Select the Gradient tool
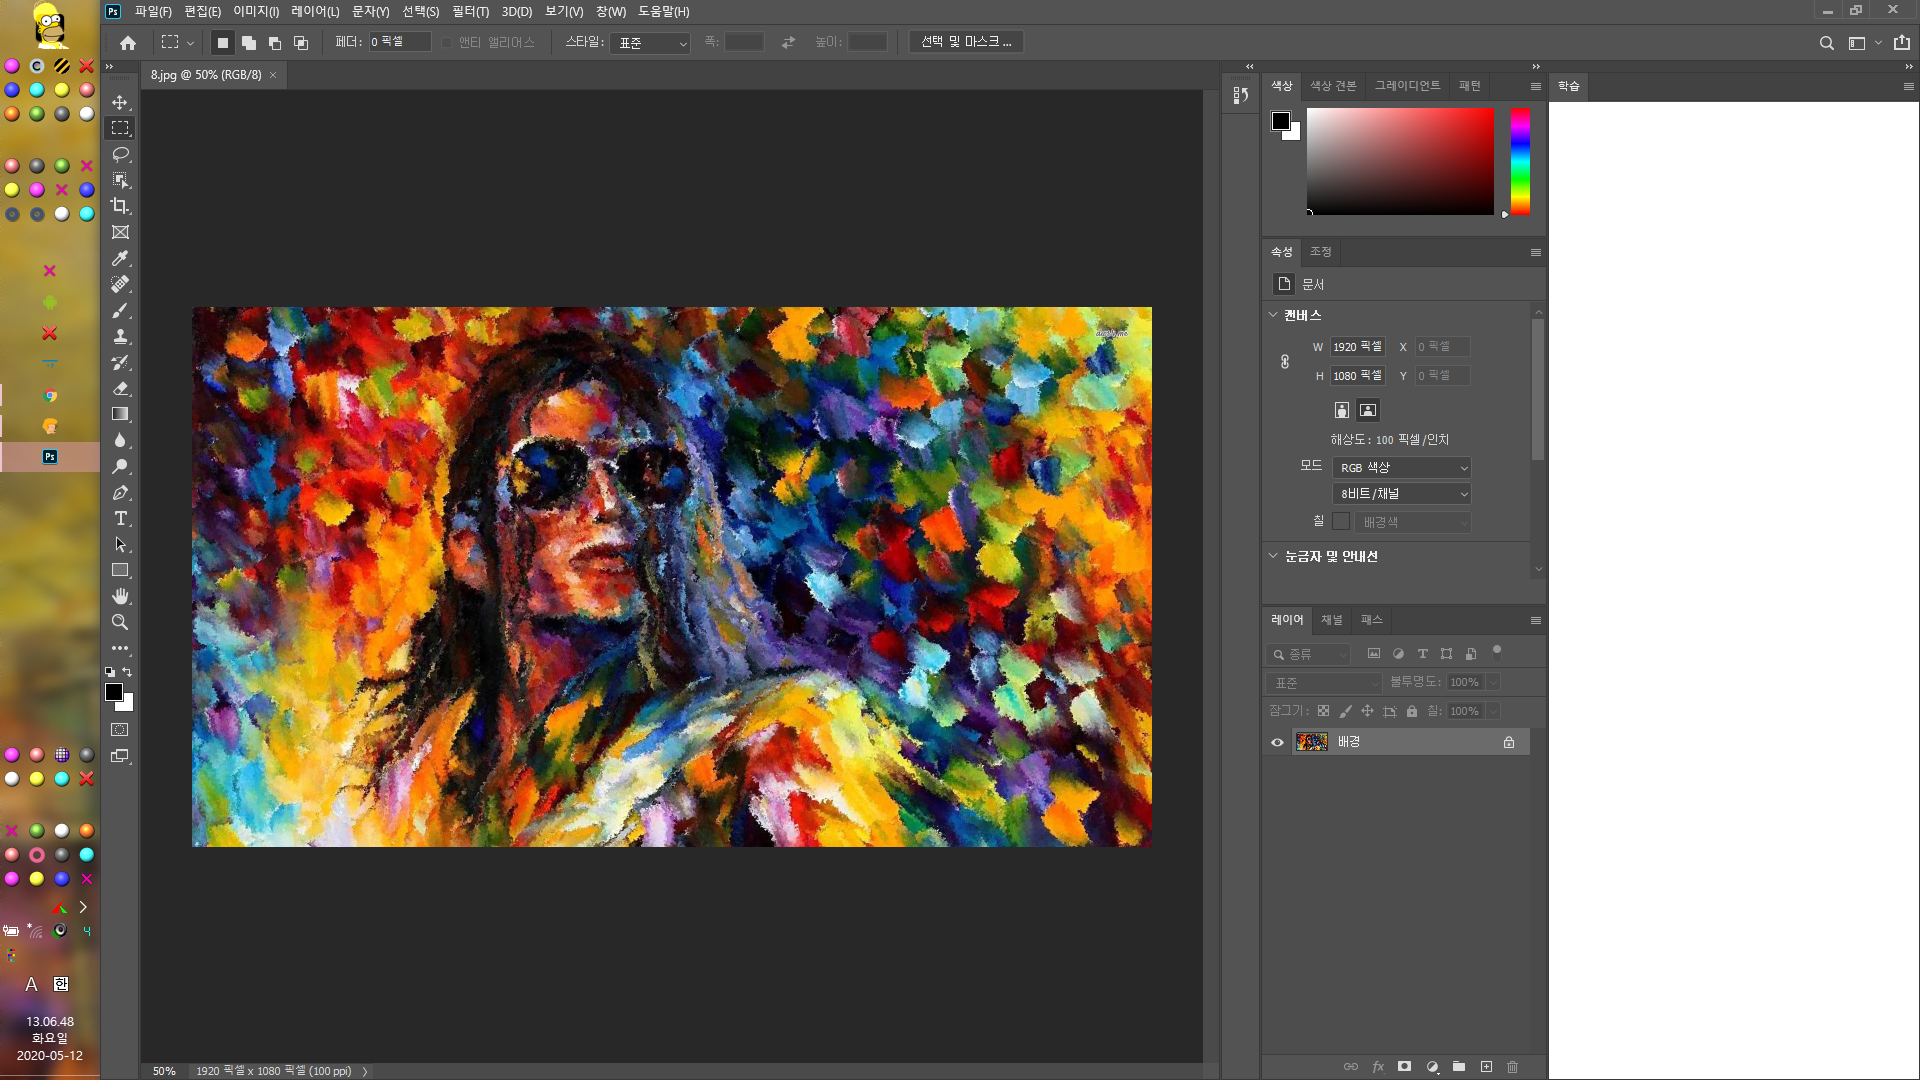 pyautogui.click(x=120, y=414)
